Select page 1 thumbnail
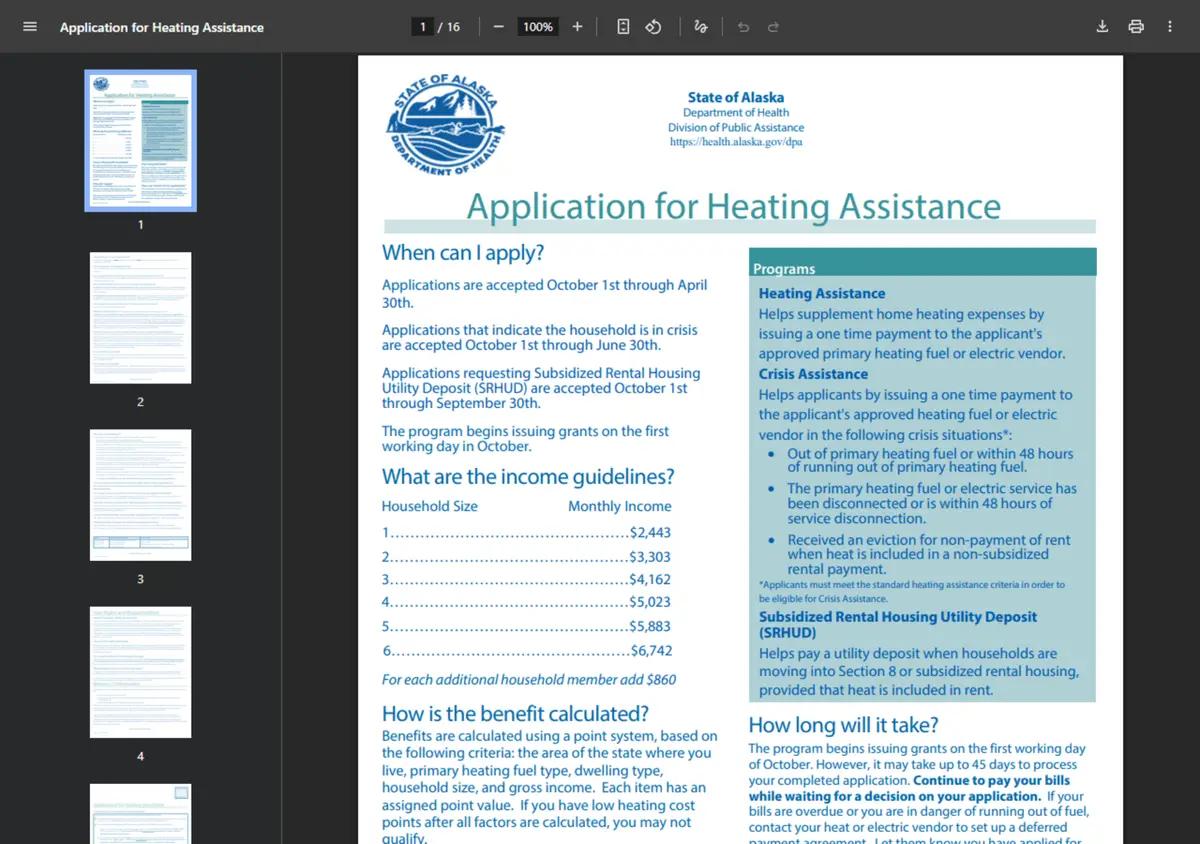The height and width of the screenshot is (844, 1200). click(x=140, y=140)
